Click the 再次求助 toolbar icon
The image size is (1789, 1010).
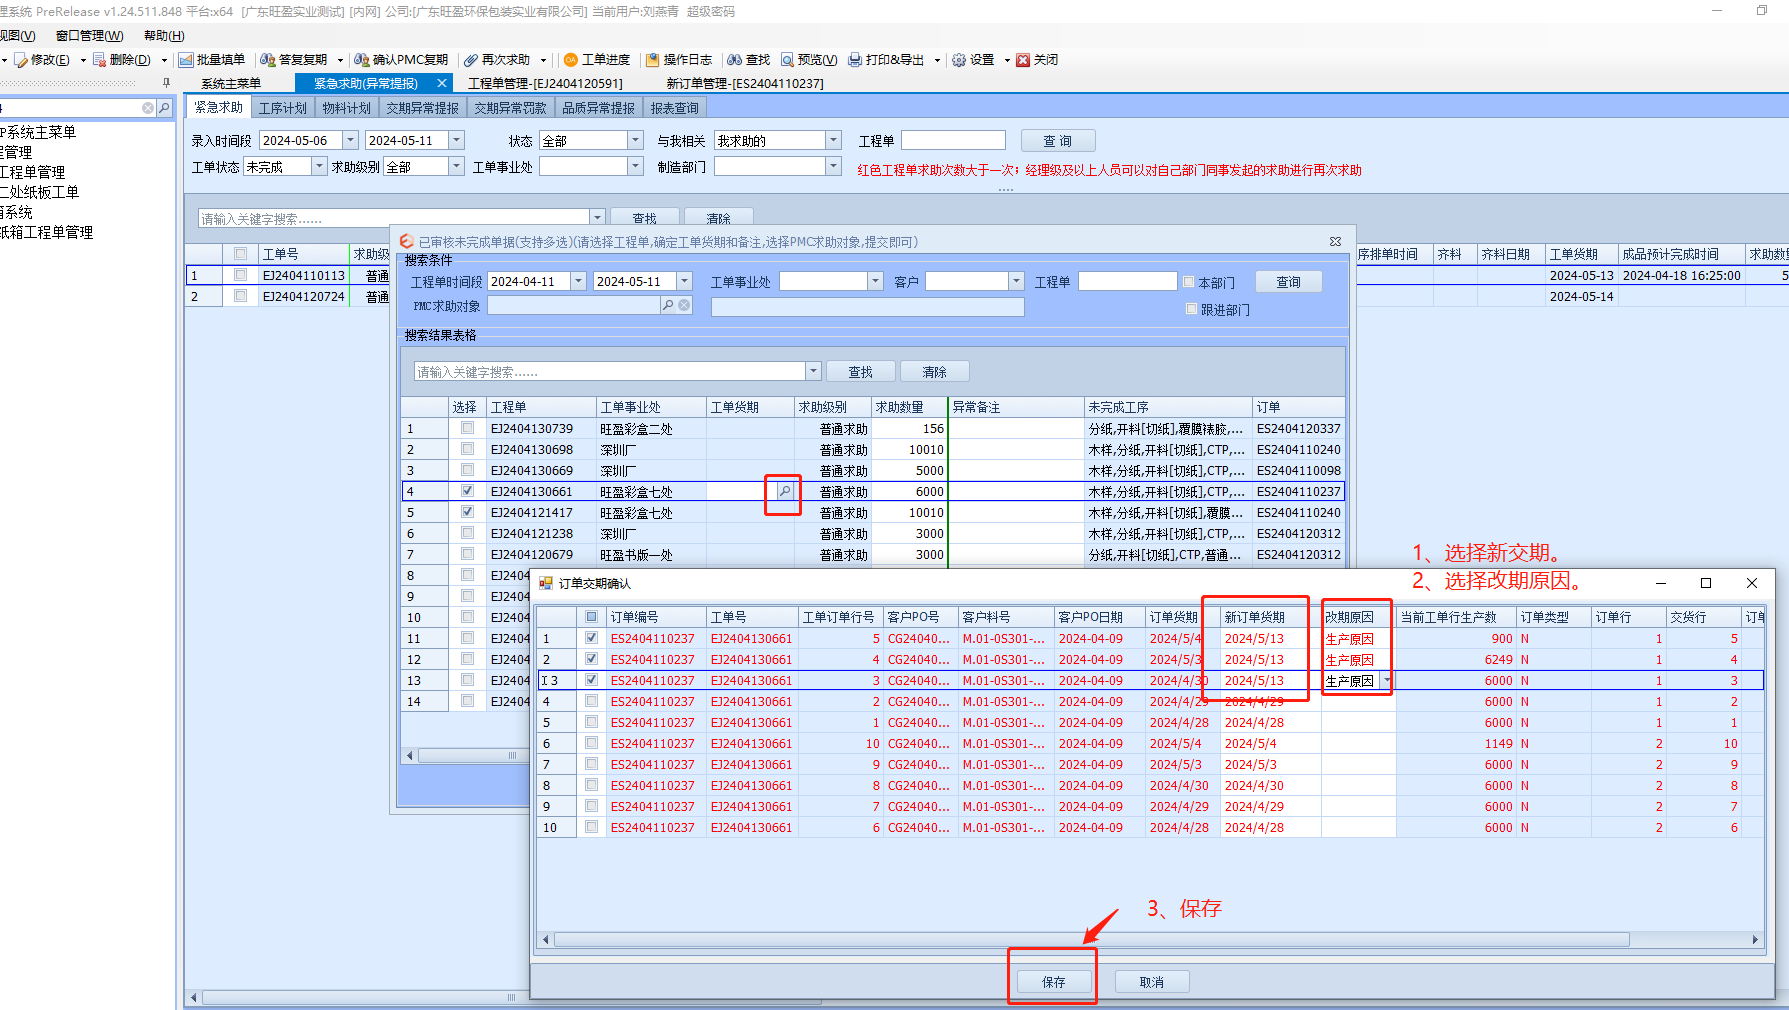[x=471, y=60]
